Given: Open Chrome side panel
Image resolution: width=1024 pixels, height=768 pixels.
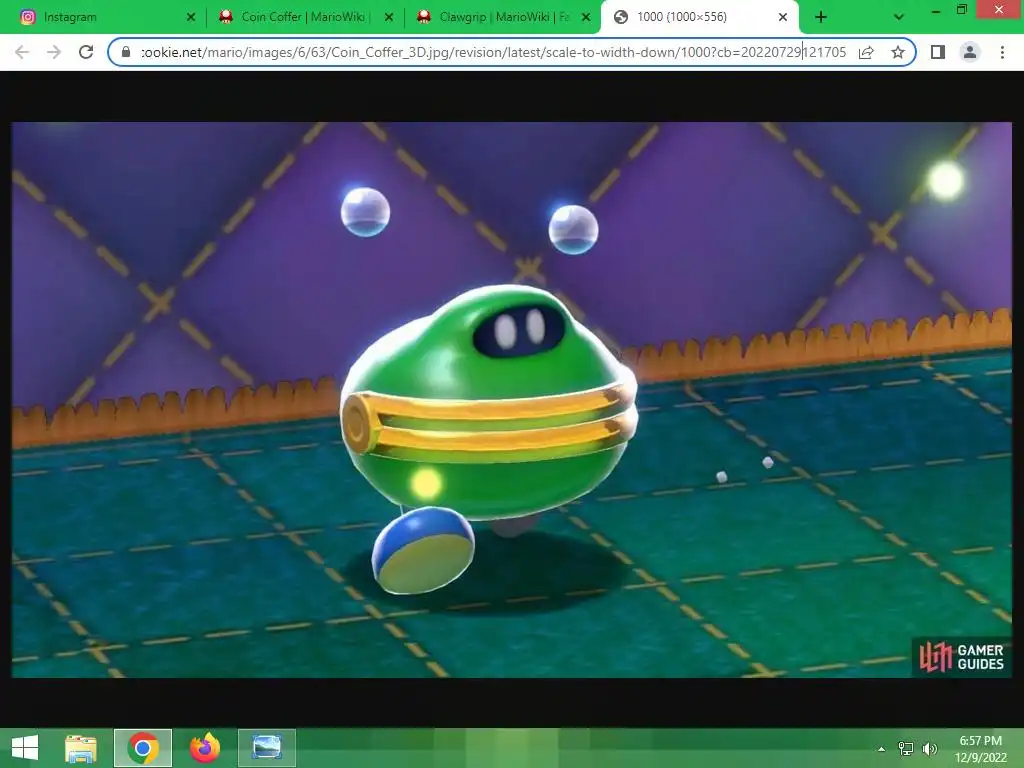Looking at the screenshot, I should point(938,52).
